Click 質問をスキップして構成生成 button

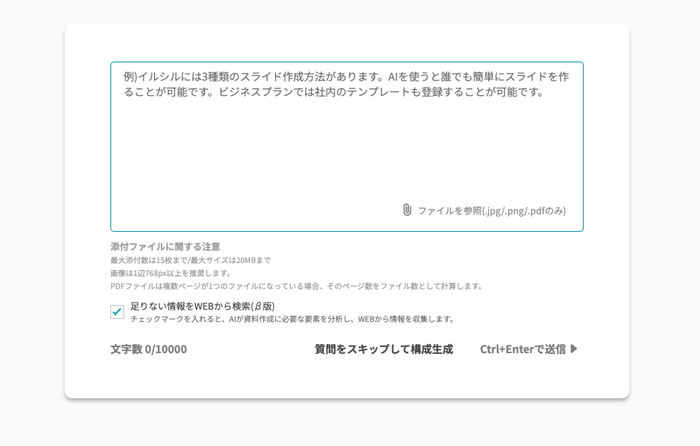(x=384, y=349)
